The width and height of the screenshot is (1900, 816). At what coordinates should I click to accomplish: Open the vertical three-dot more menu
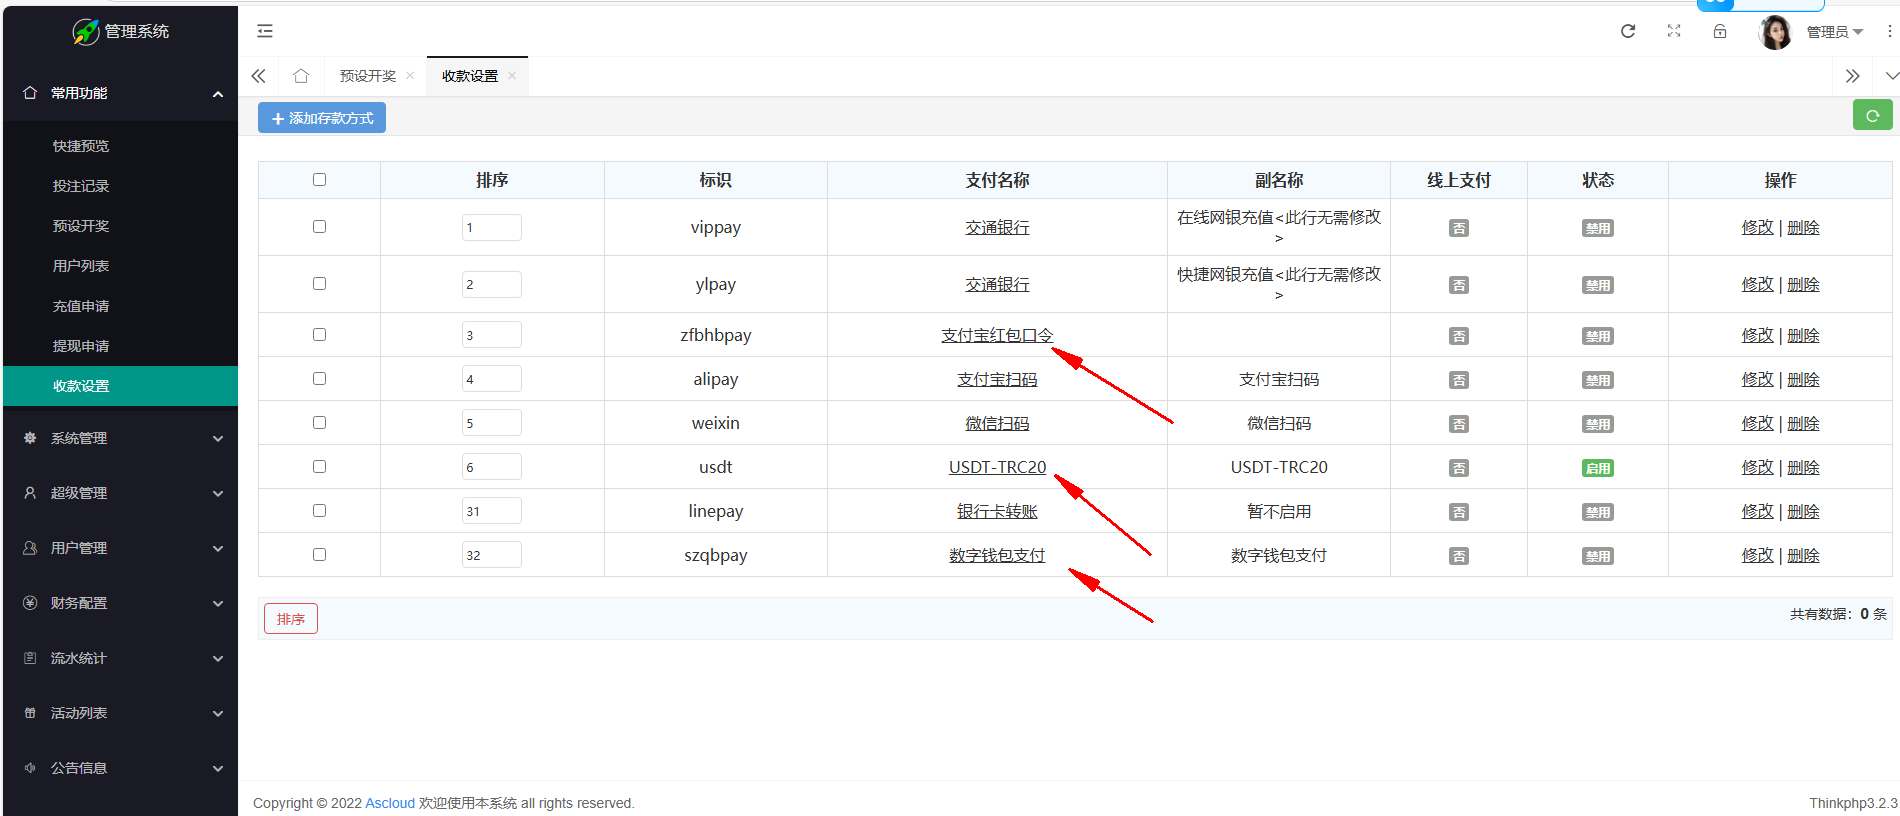1889,31
